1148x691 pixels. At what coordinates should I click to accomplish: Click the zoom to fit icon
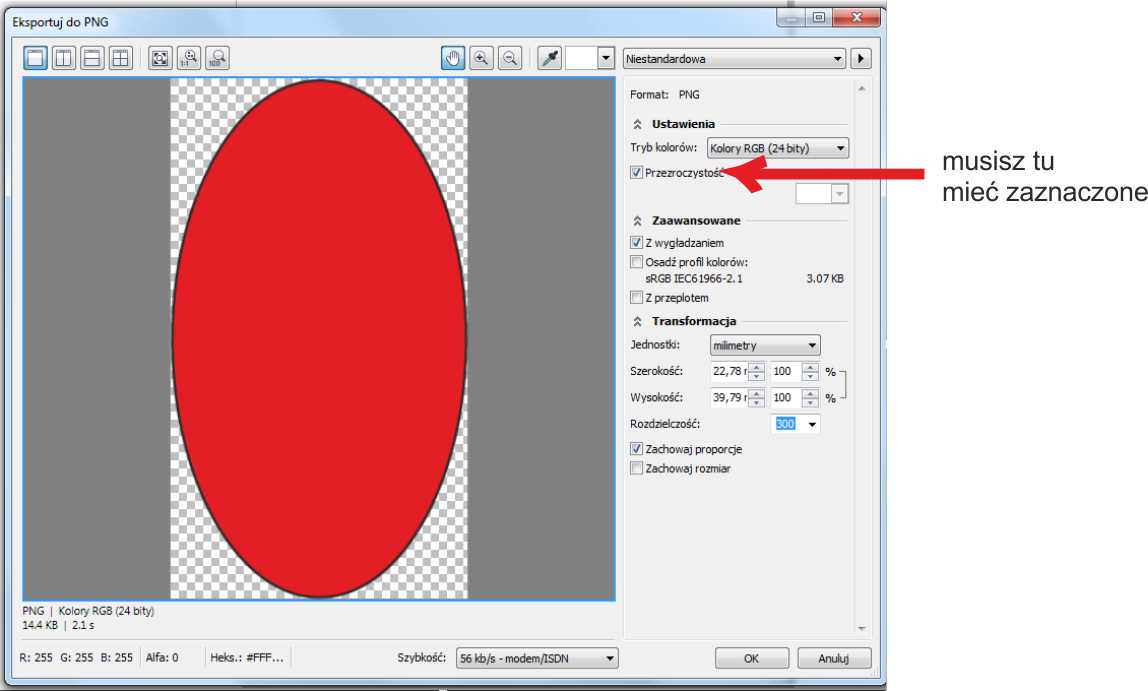(x=160, y=59)
